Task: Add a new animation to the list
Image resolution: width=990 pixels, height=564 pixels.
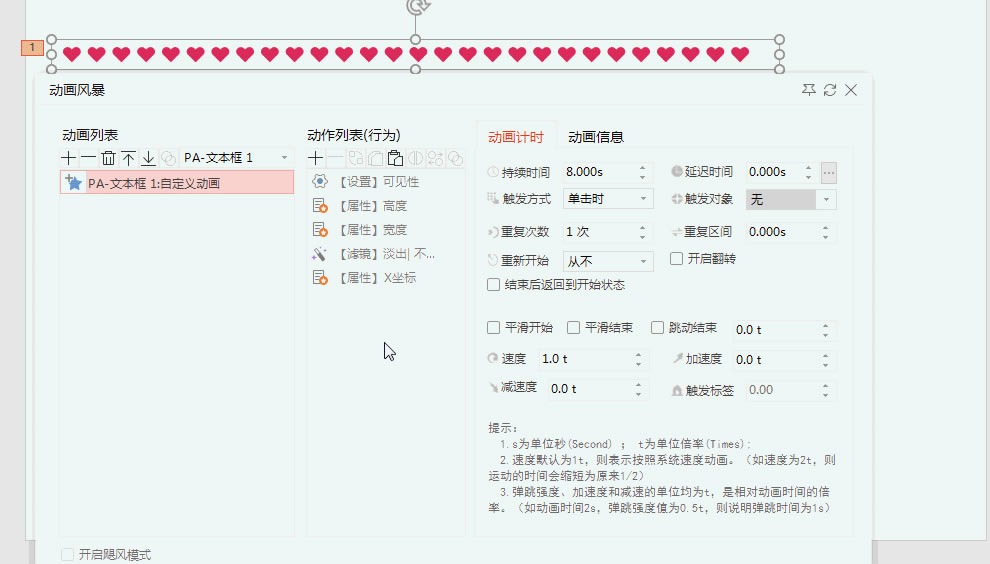Action: [68, 158]
